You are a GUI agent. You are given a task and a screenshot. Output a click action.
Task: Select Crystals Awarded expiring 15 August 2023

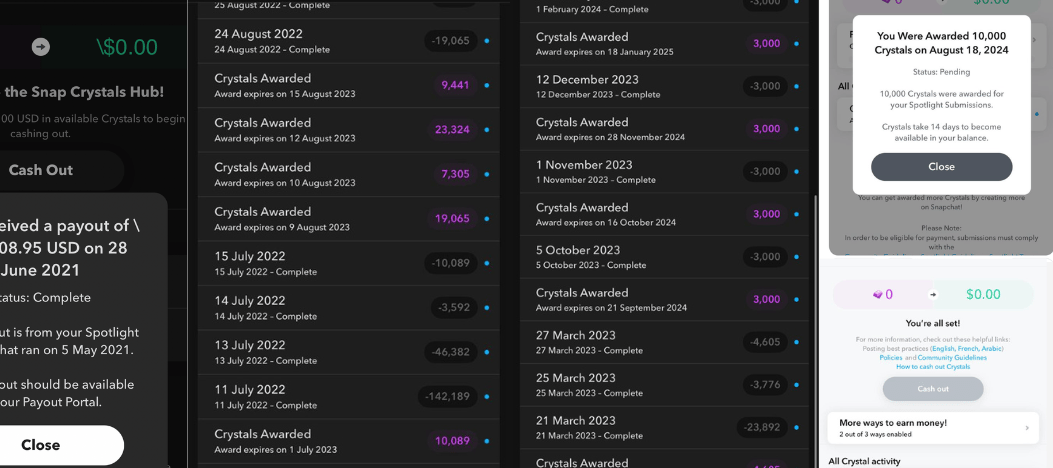point(285,85)
